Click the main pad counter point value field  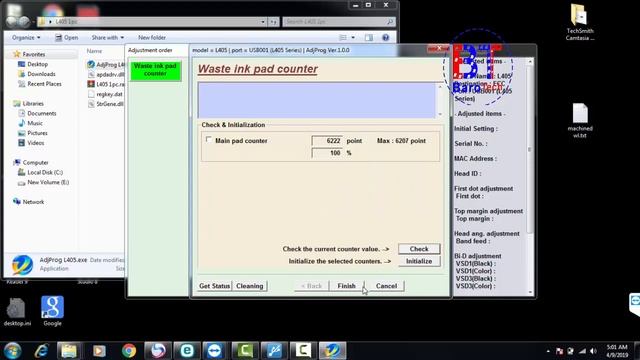point(327,140)
